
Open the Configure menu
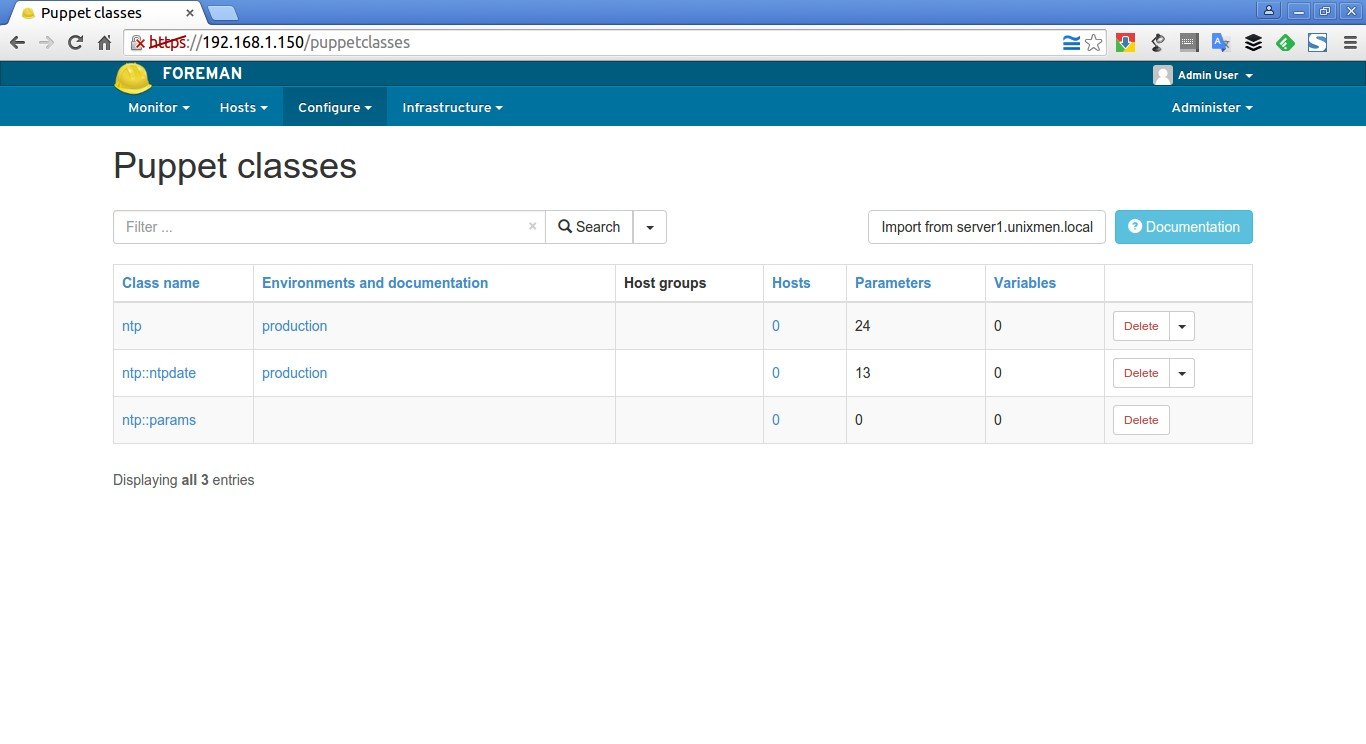coord(335,107)
